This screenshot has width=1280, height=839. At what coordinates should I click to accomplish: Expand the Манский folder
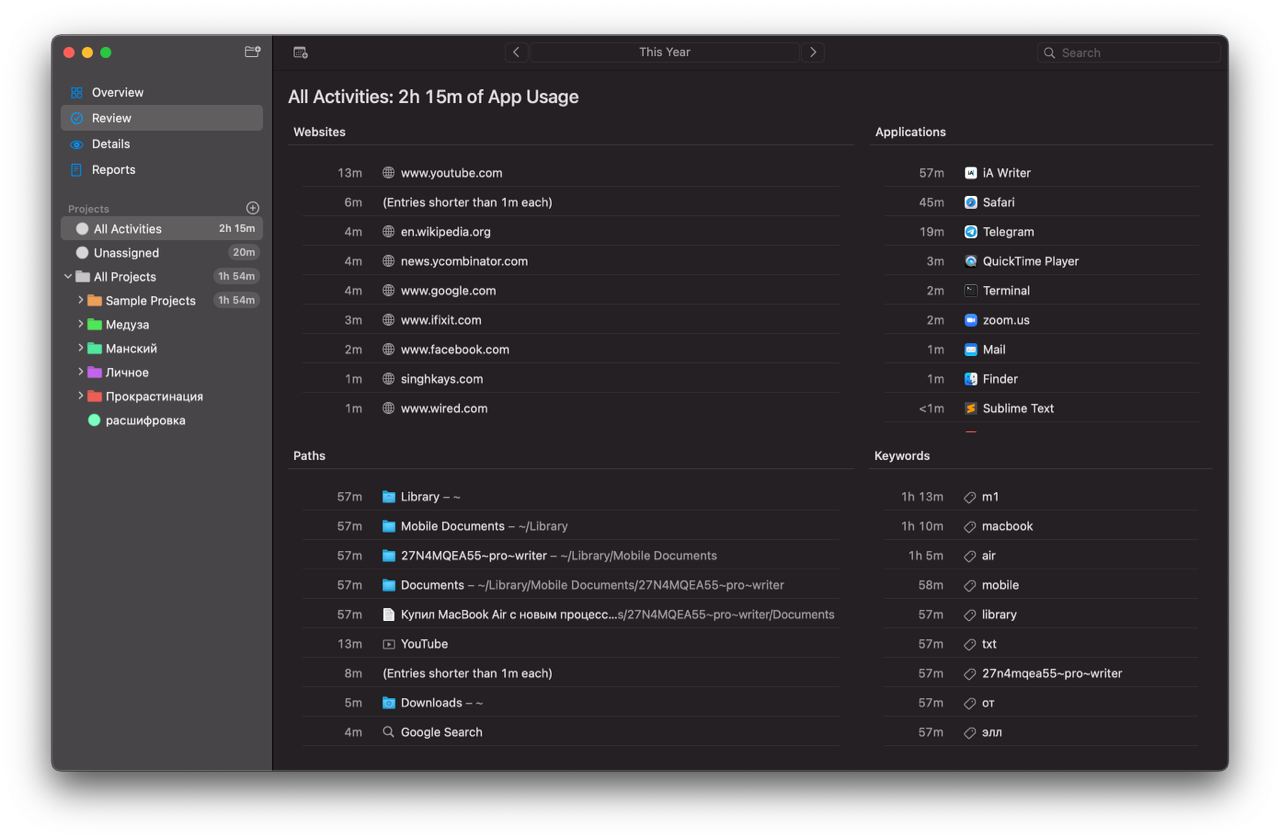pyautogui.click(x=81, y=348)
